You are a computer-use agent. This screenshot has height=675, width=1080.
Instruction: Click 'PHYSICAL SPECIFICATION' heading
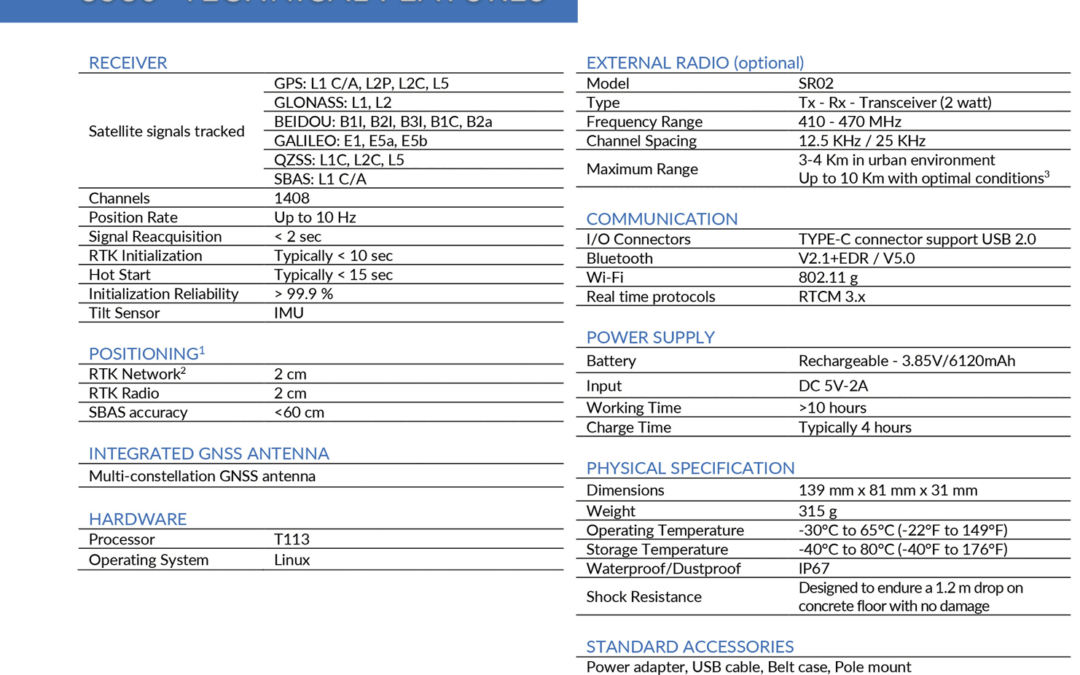point(690,468)
